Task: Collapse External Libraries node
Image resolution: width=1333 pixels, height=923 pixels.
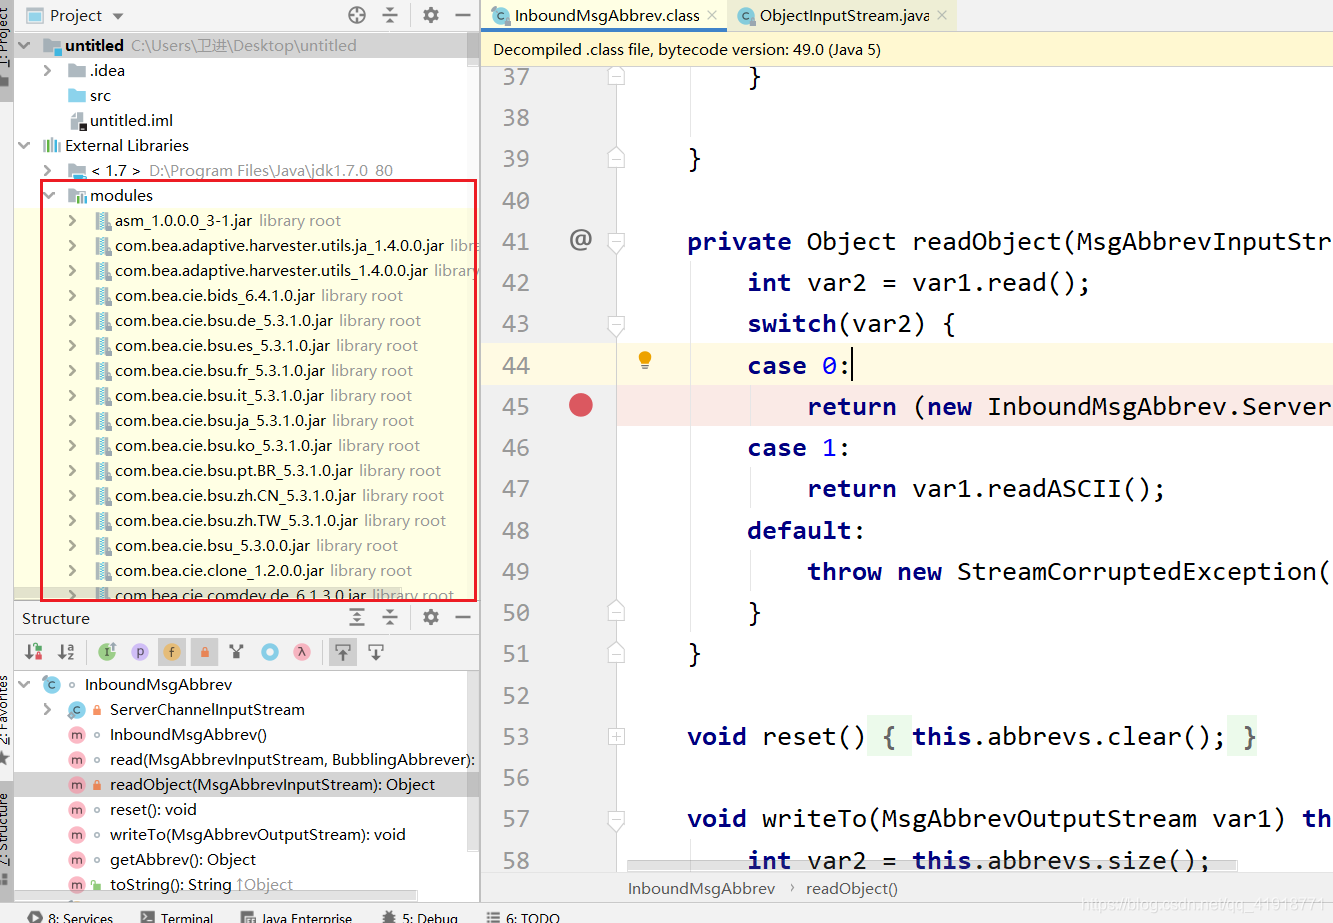Action: click(24, 145)
